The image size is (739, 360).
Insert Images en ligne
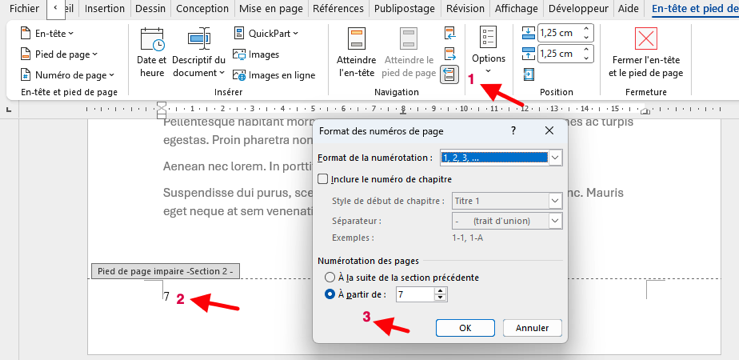(x=274, y=75)
